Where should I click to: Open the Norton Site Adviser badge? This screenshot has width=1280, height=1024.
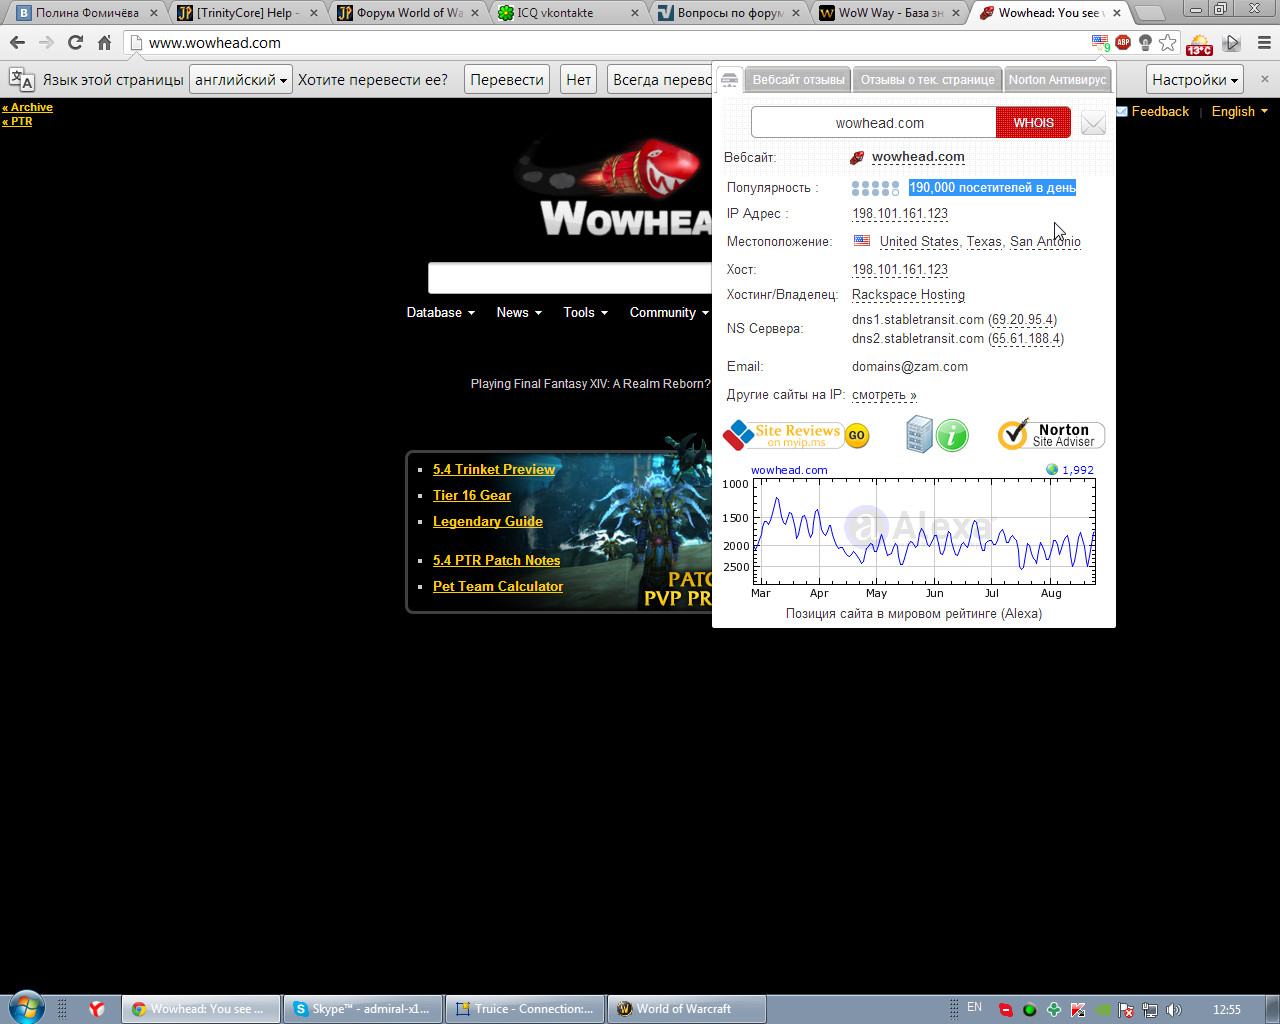1051,435
